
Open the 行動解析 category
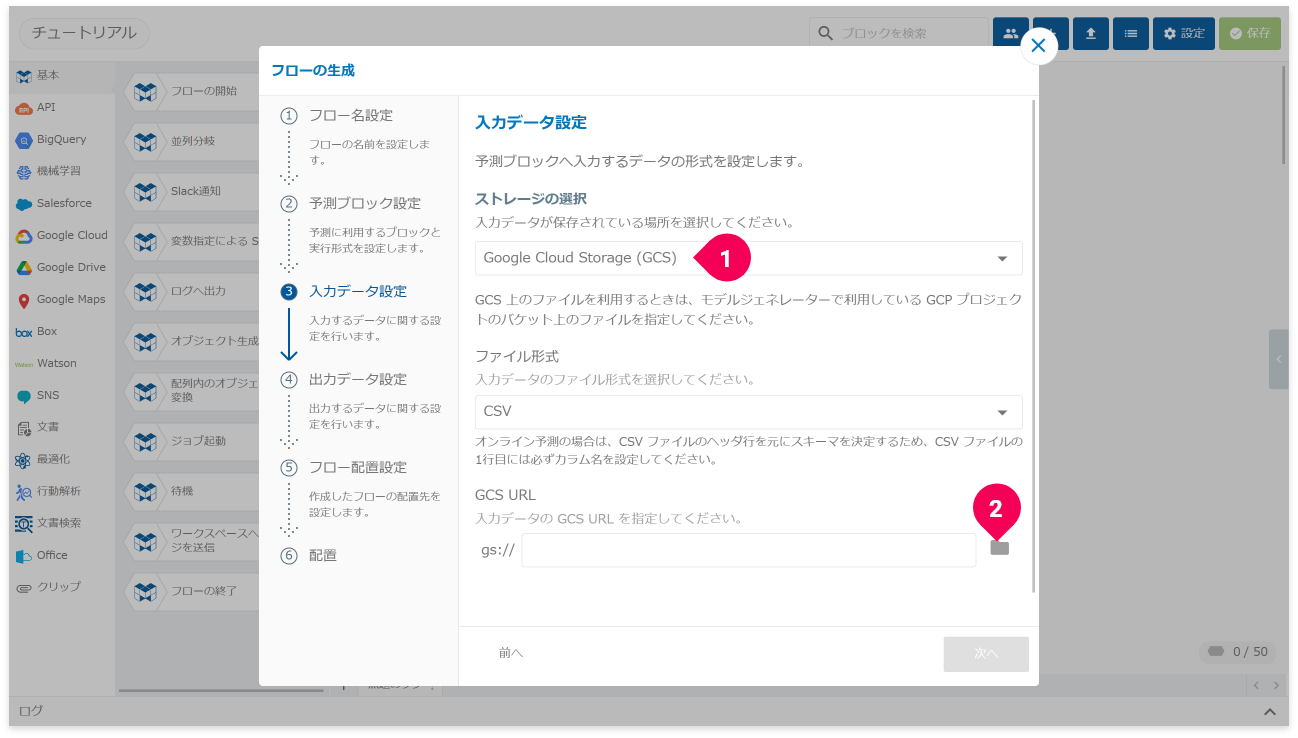click(60, 492)
